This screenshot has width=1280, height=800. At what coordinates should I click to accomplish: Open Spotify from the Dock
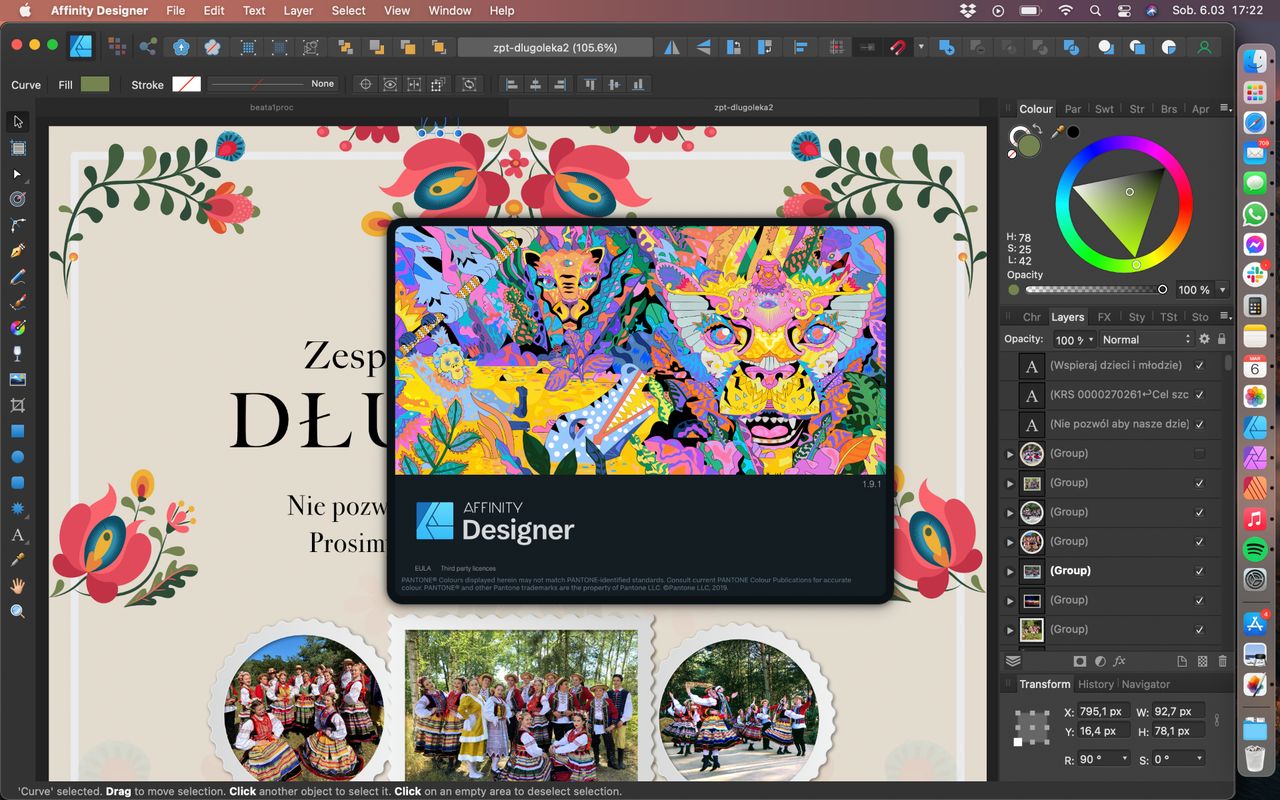tap(1255, 549)
